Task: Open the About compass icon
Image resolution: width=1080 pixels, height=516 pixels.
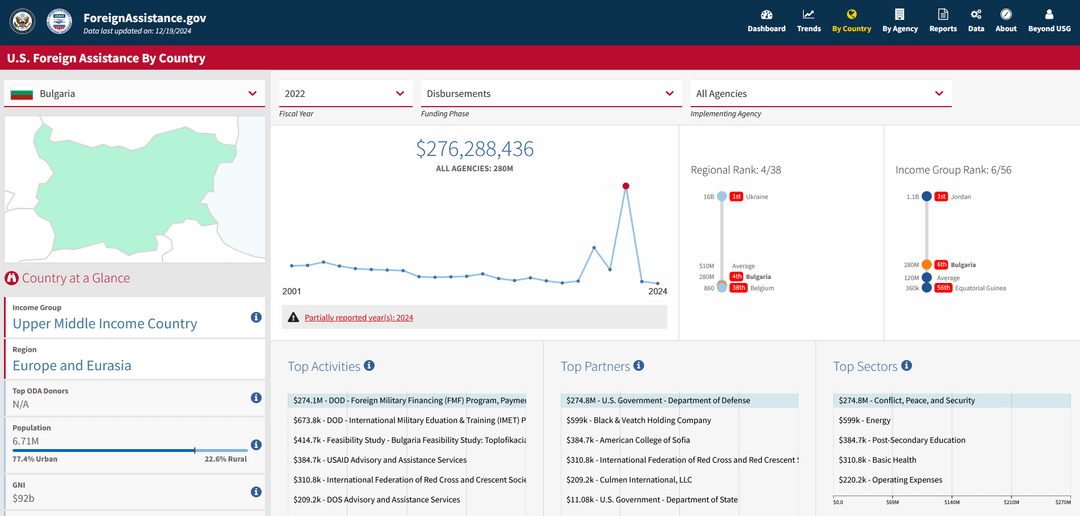Action: (x=1006, y=14)
